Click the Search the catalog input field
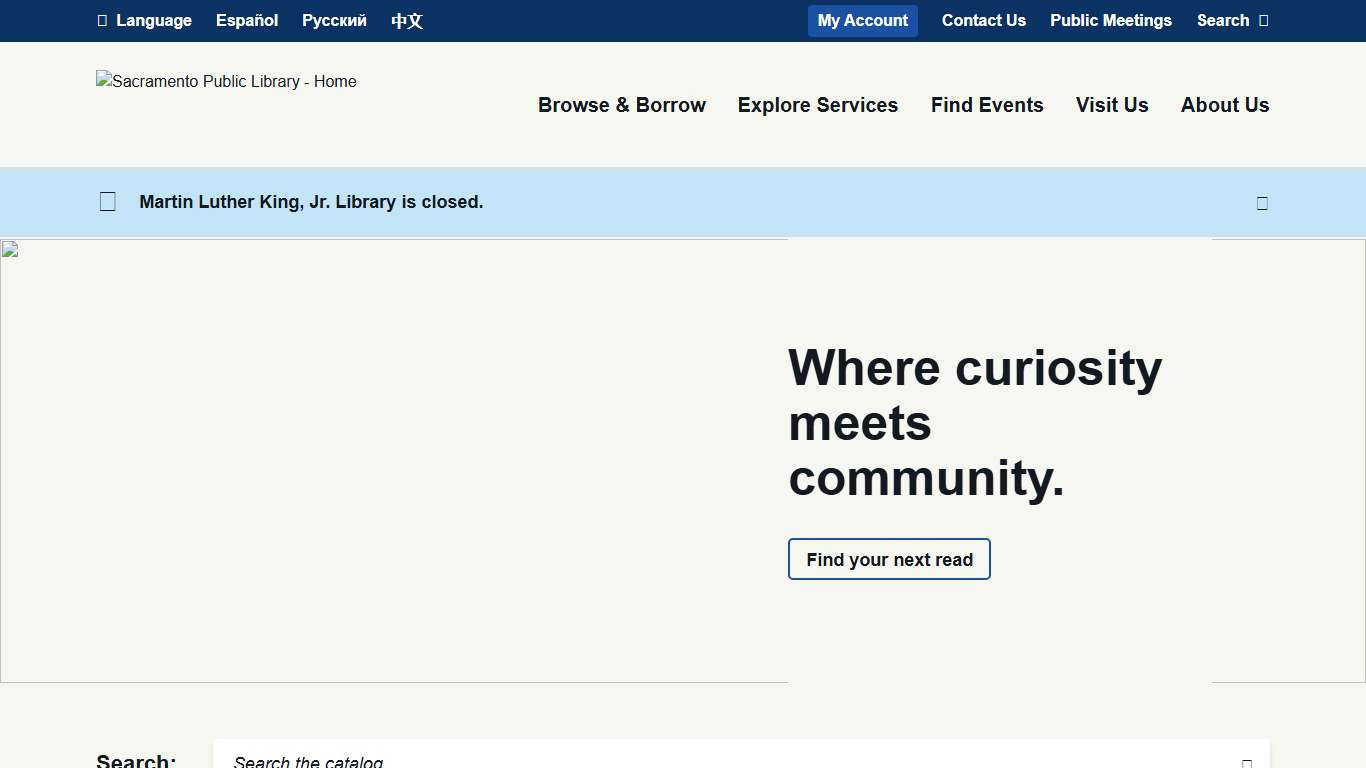The image size is (1366, 768). [x=700, y=760]
